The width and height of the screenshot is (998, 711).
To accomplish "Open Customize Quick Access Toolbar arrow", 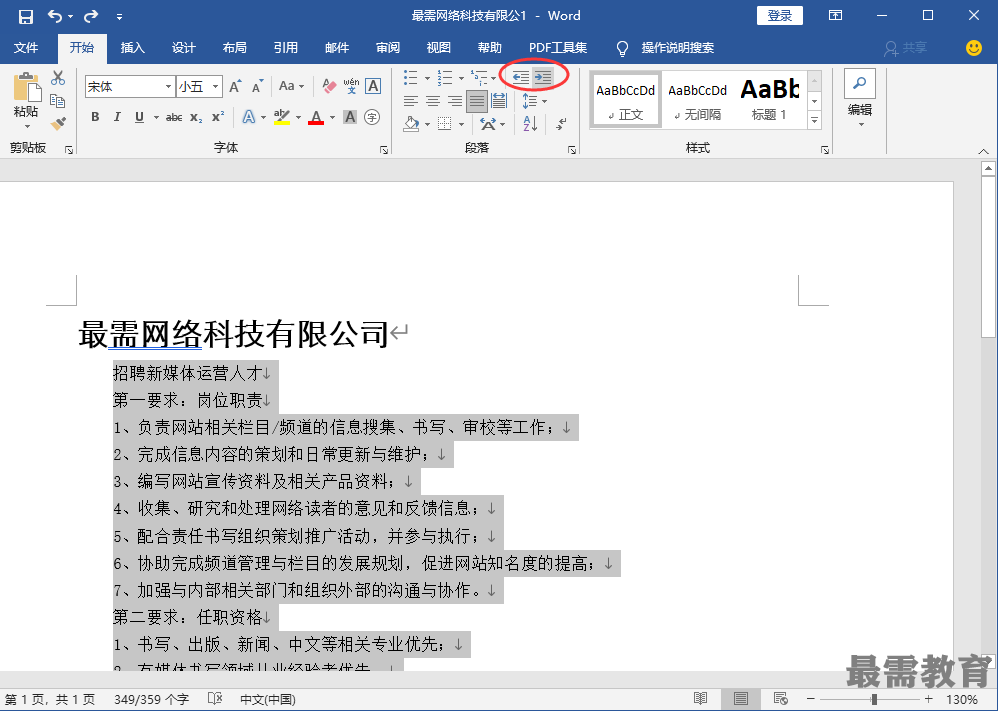I will (x=119, y=17).
